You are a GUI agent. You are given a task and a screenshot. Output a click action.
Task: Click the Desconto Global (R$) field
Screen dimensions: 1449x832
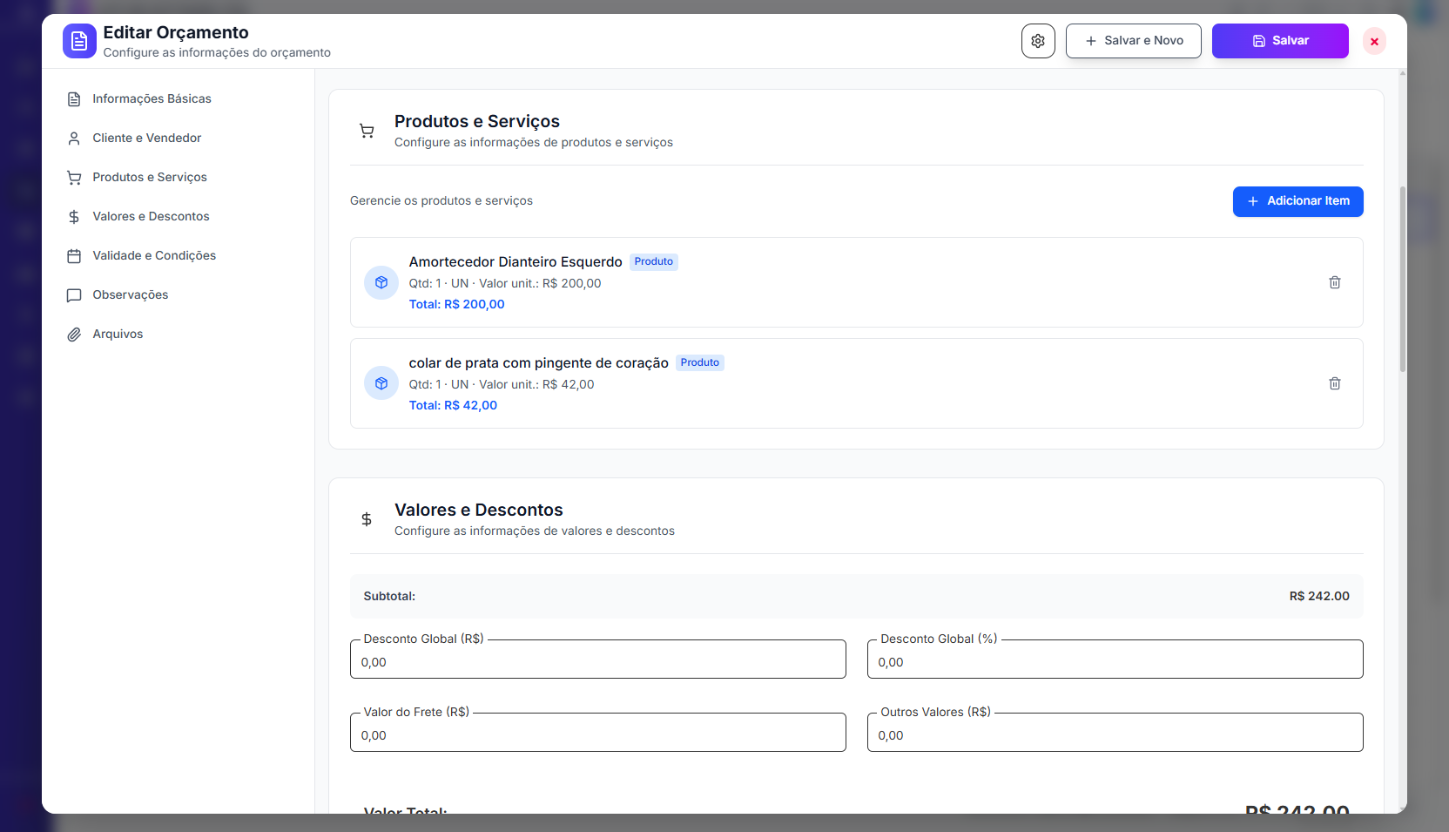tap(598, 659)
